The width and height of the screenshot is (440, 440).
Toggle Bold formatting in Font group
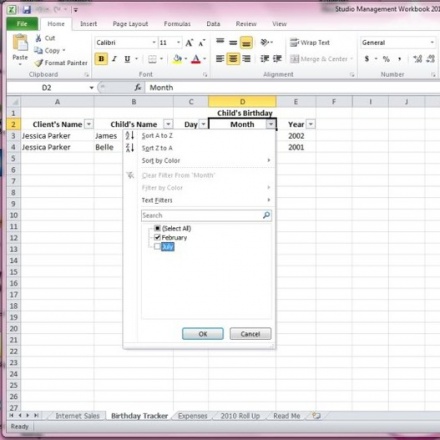101,59
